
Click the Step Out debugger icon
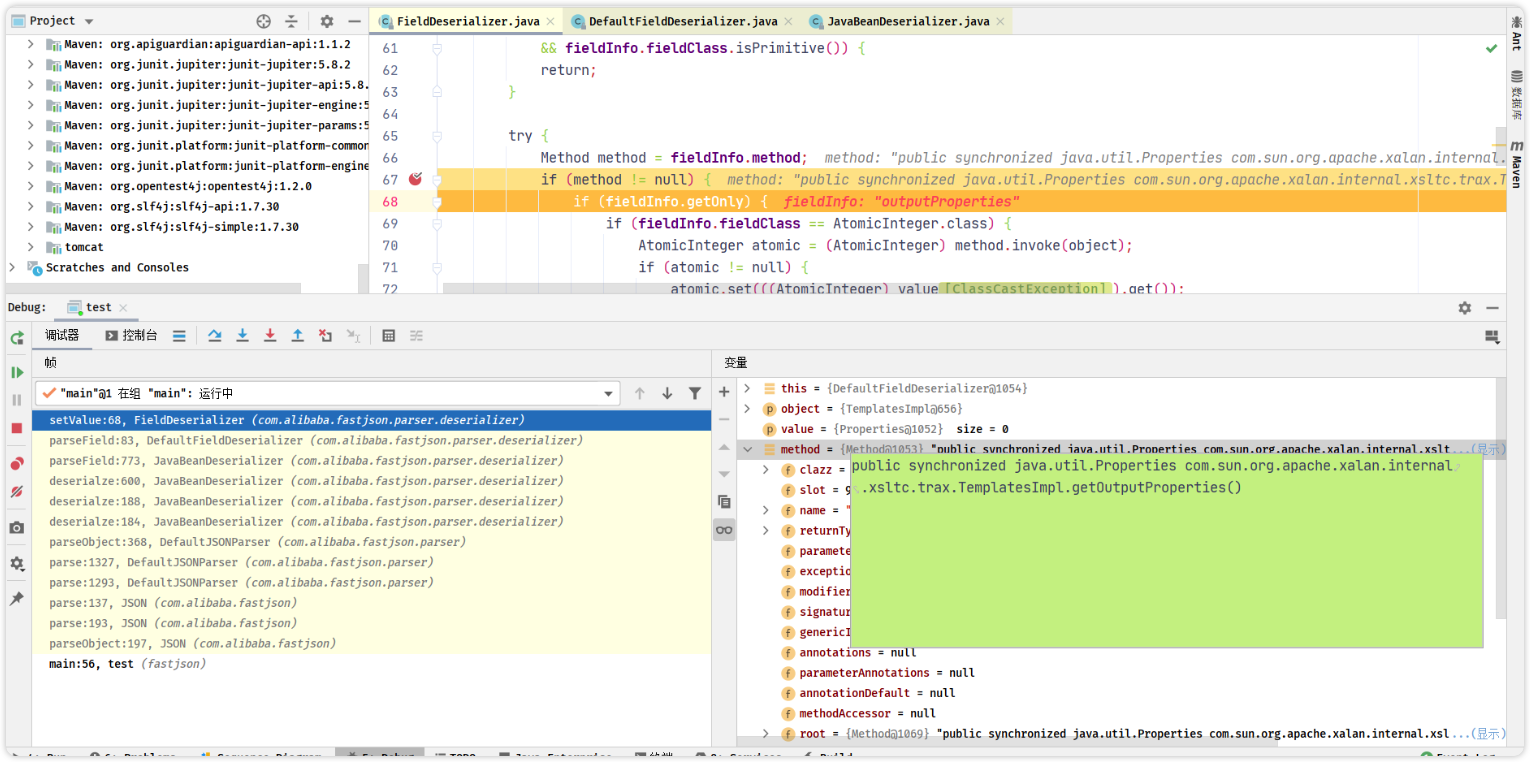pos(297,336)
